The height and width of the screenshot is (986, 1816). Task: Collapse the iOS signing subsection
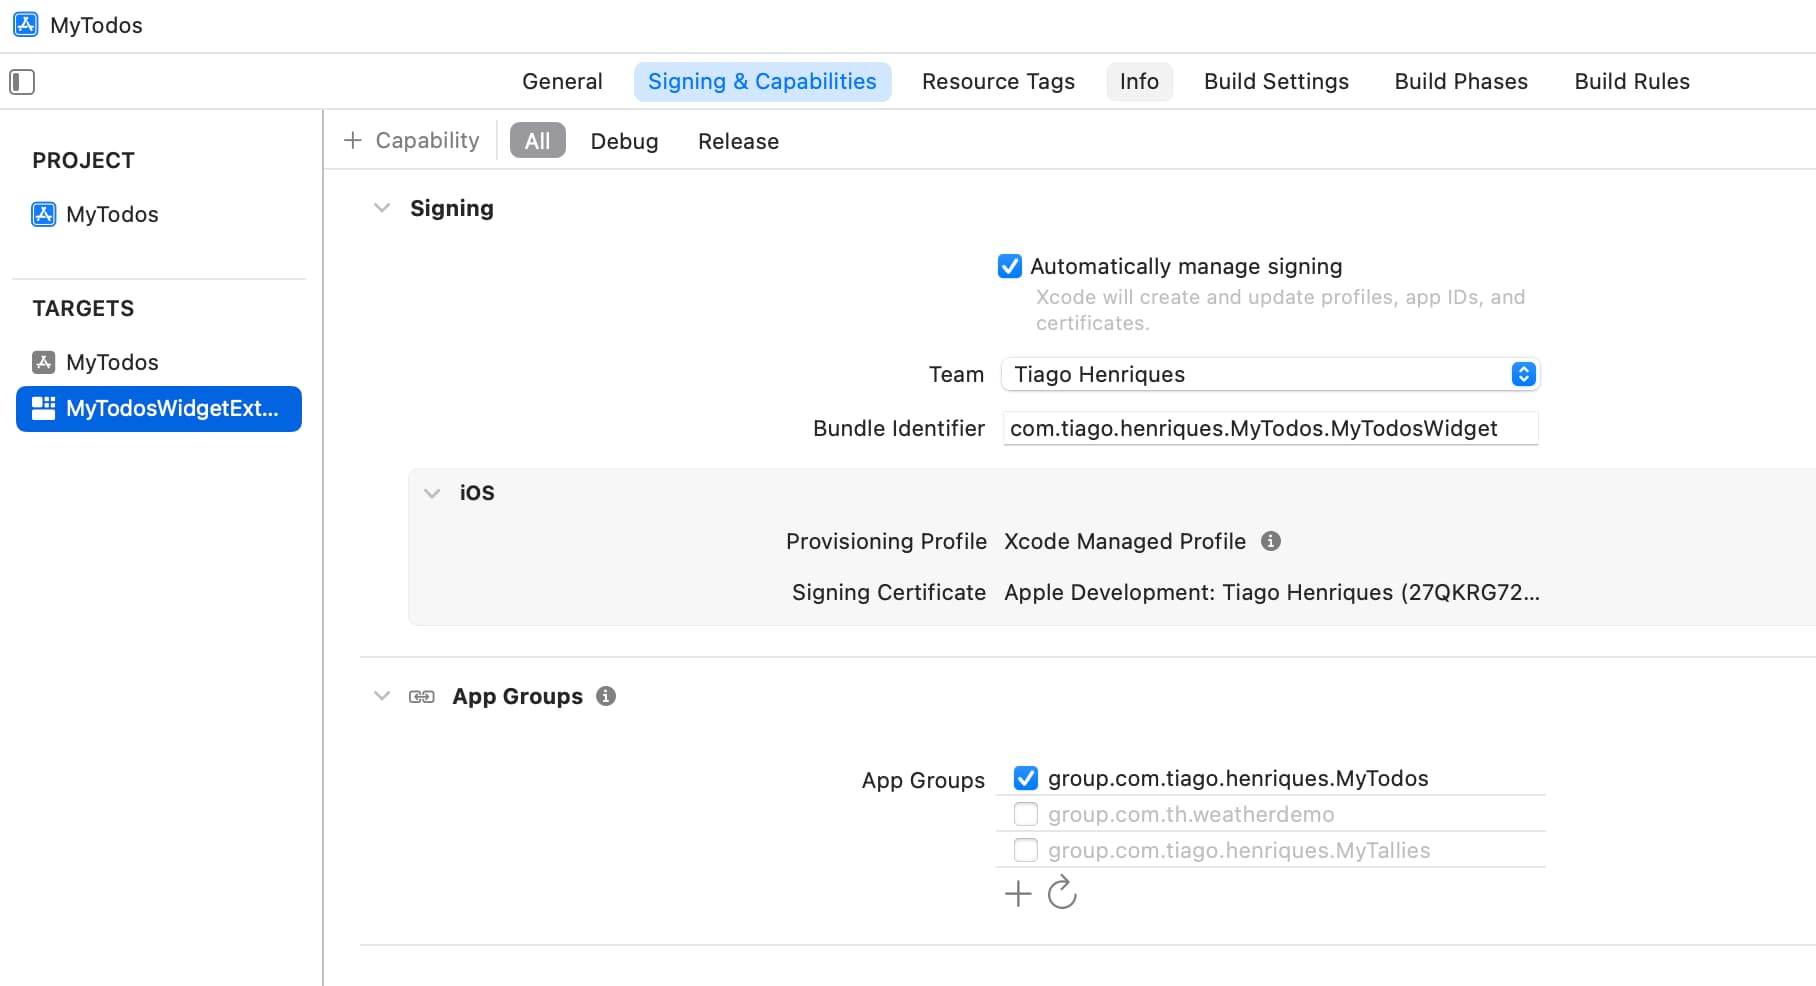click(432, 493)
